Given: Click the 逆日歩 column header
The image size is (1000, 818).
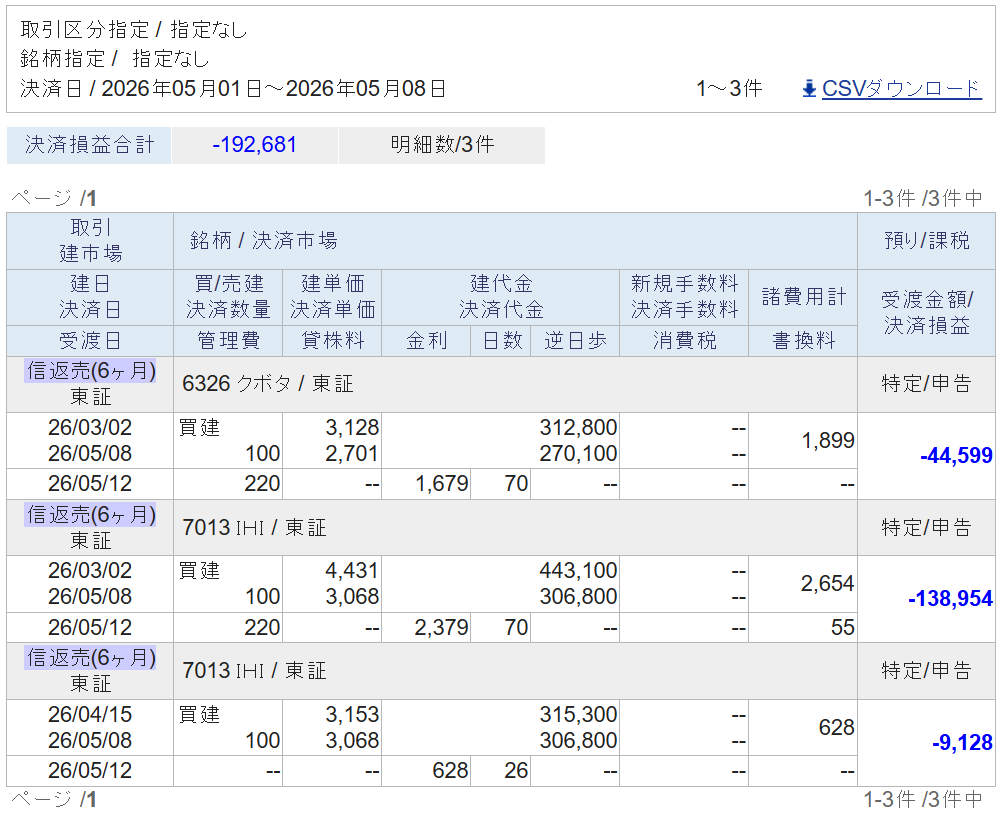Looking at the screenshot, I should tap(575, 340).
